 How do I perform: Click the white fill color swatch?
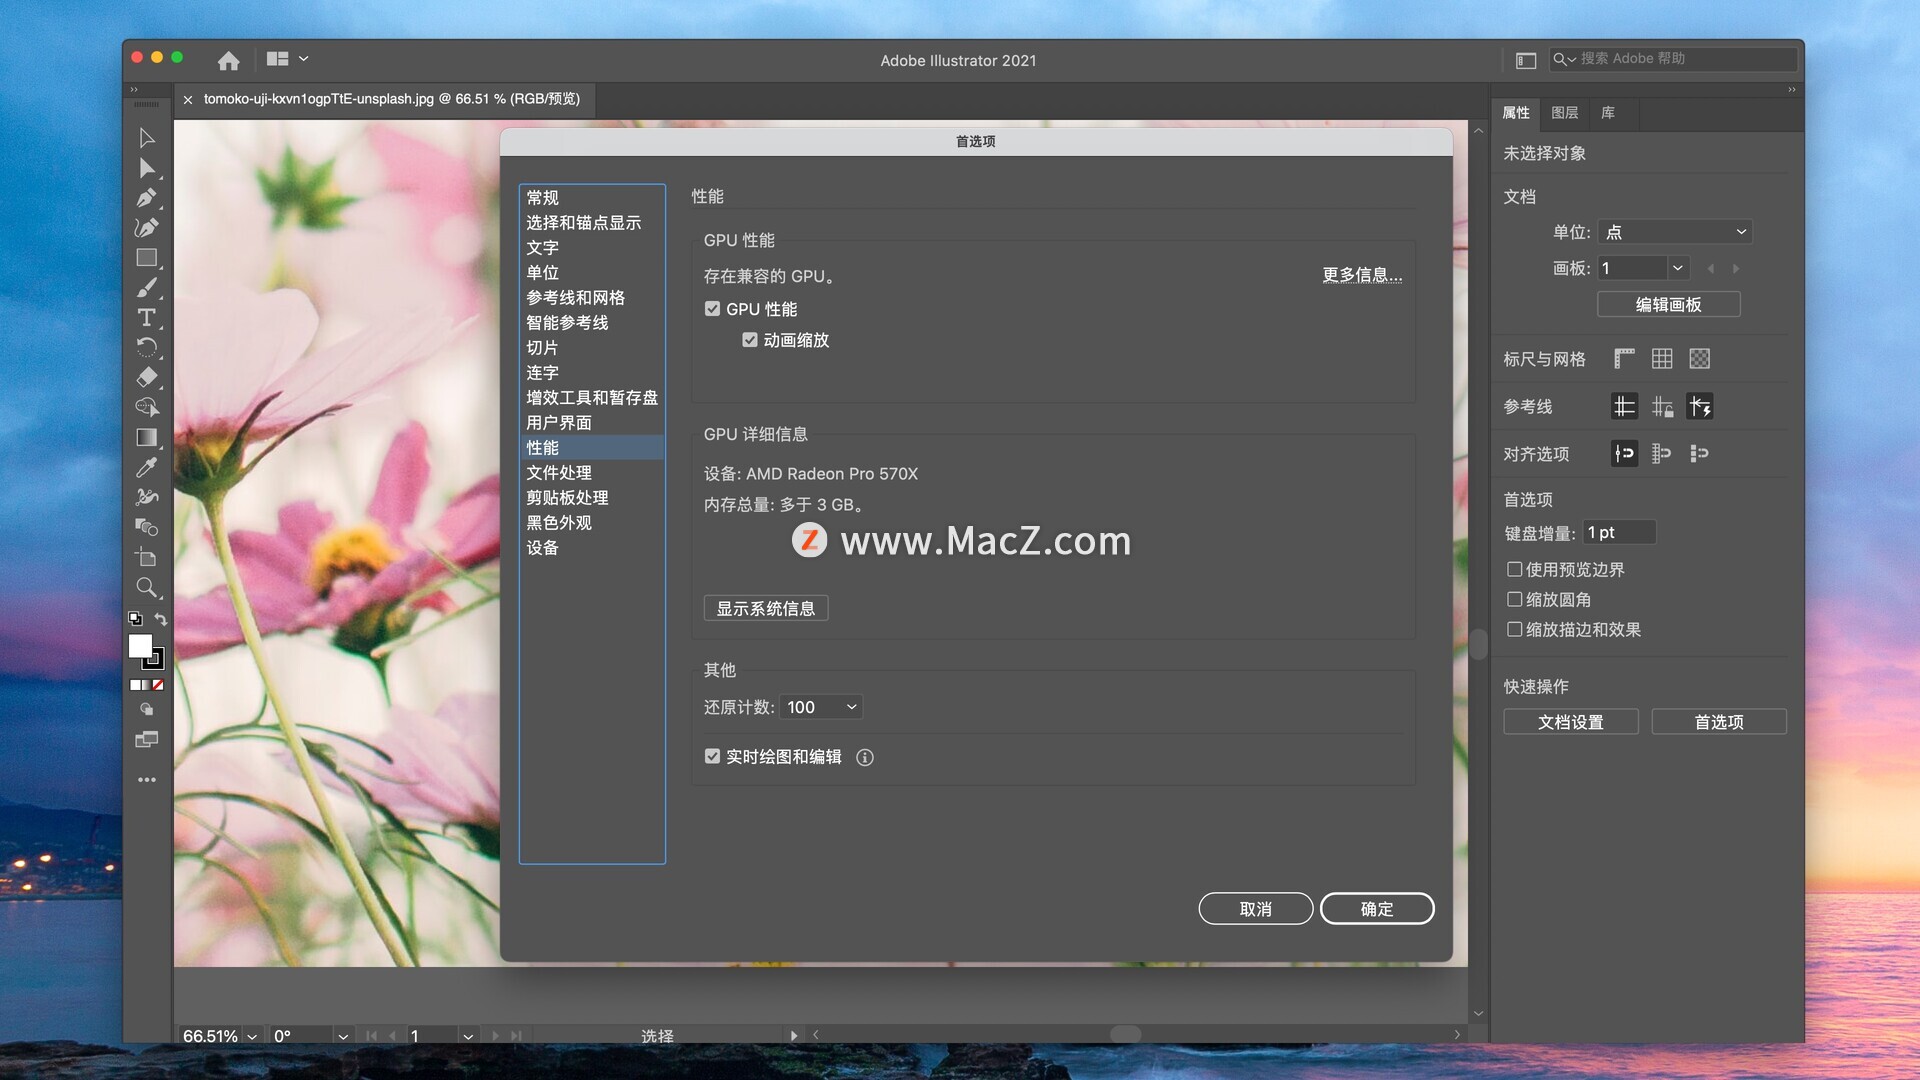tap(140, 646)
